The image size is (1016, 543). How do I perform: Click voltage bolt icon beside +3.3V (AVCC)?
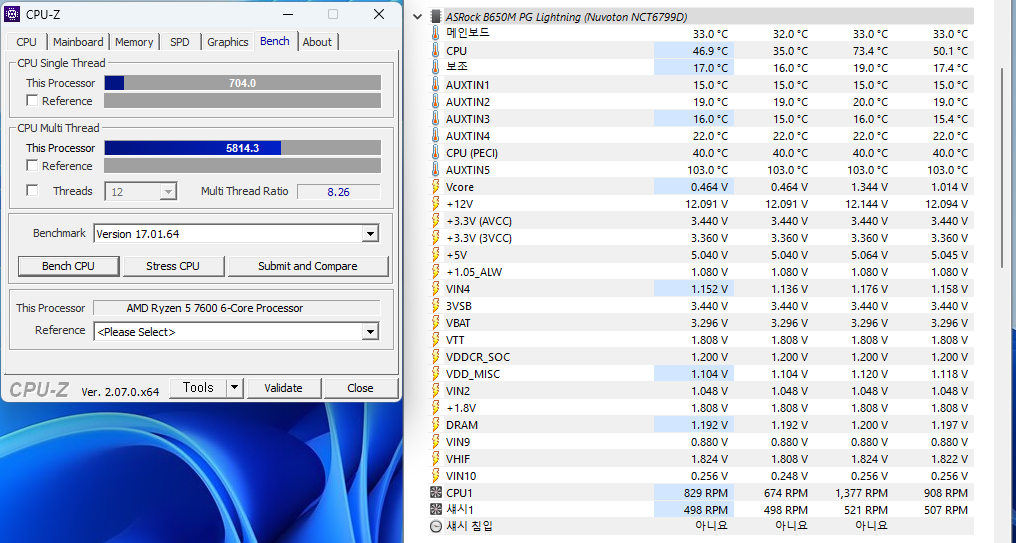(x=436, y=221)
